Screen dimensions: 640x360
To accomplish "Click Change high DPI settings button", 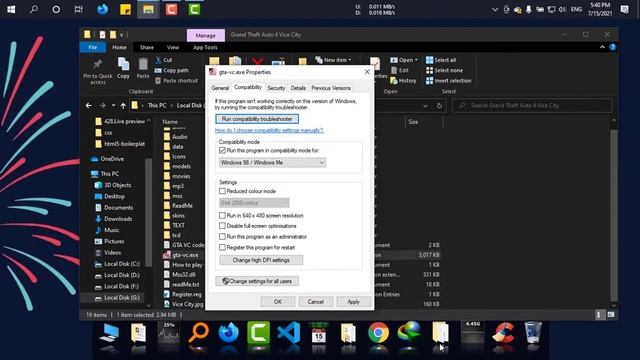I will tap(261, 260).
